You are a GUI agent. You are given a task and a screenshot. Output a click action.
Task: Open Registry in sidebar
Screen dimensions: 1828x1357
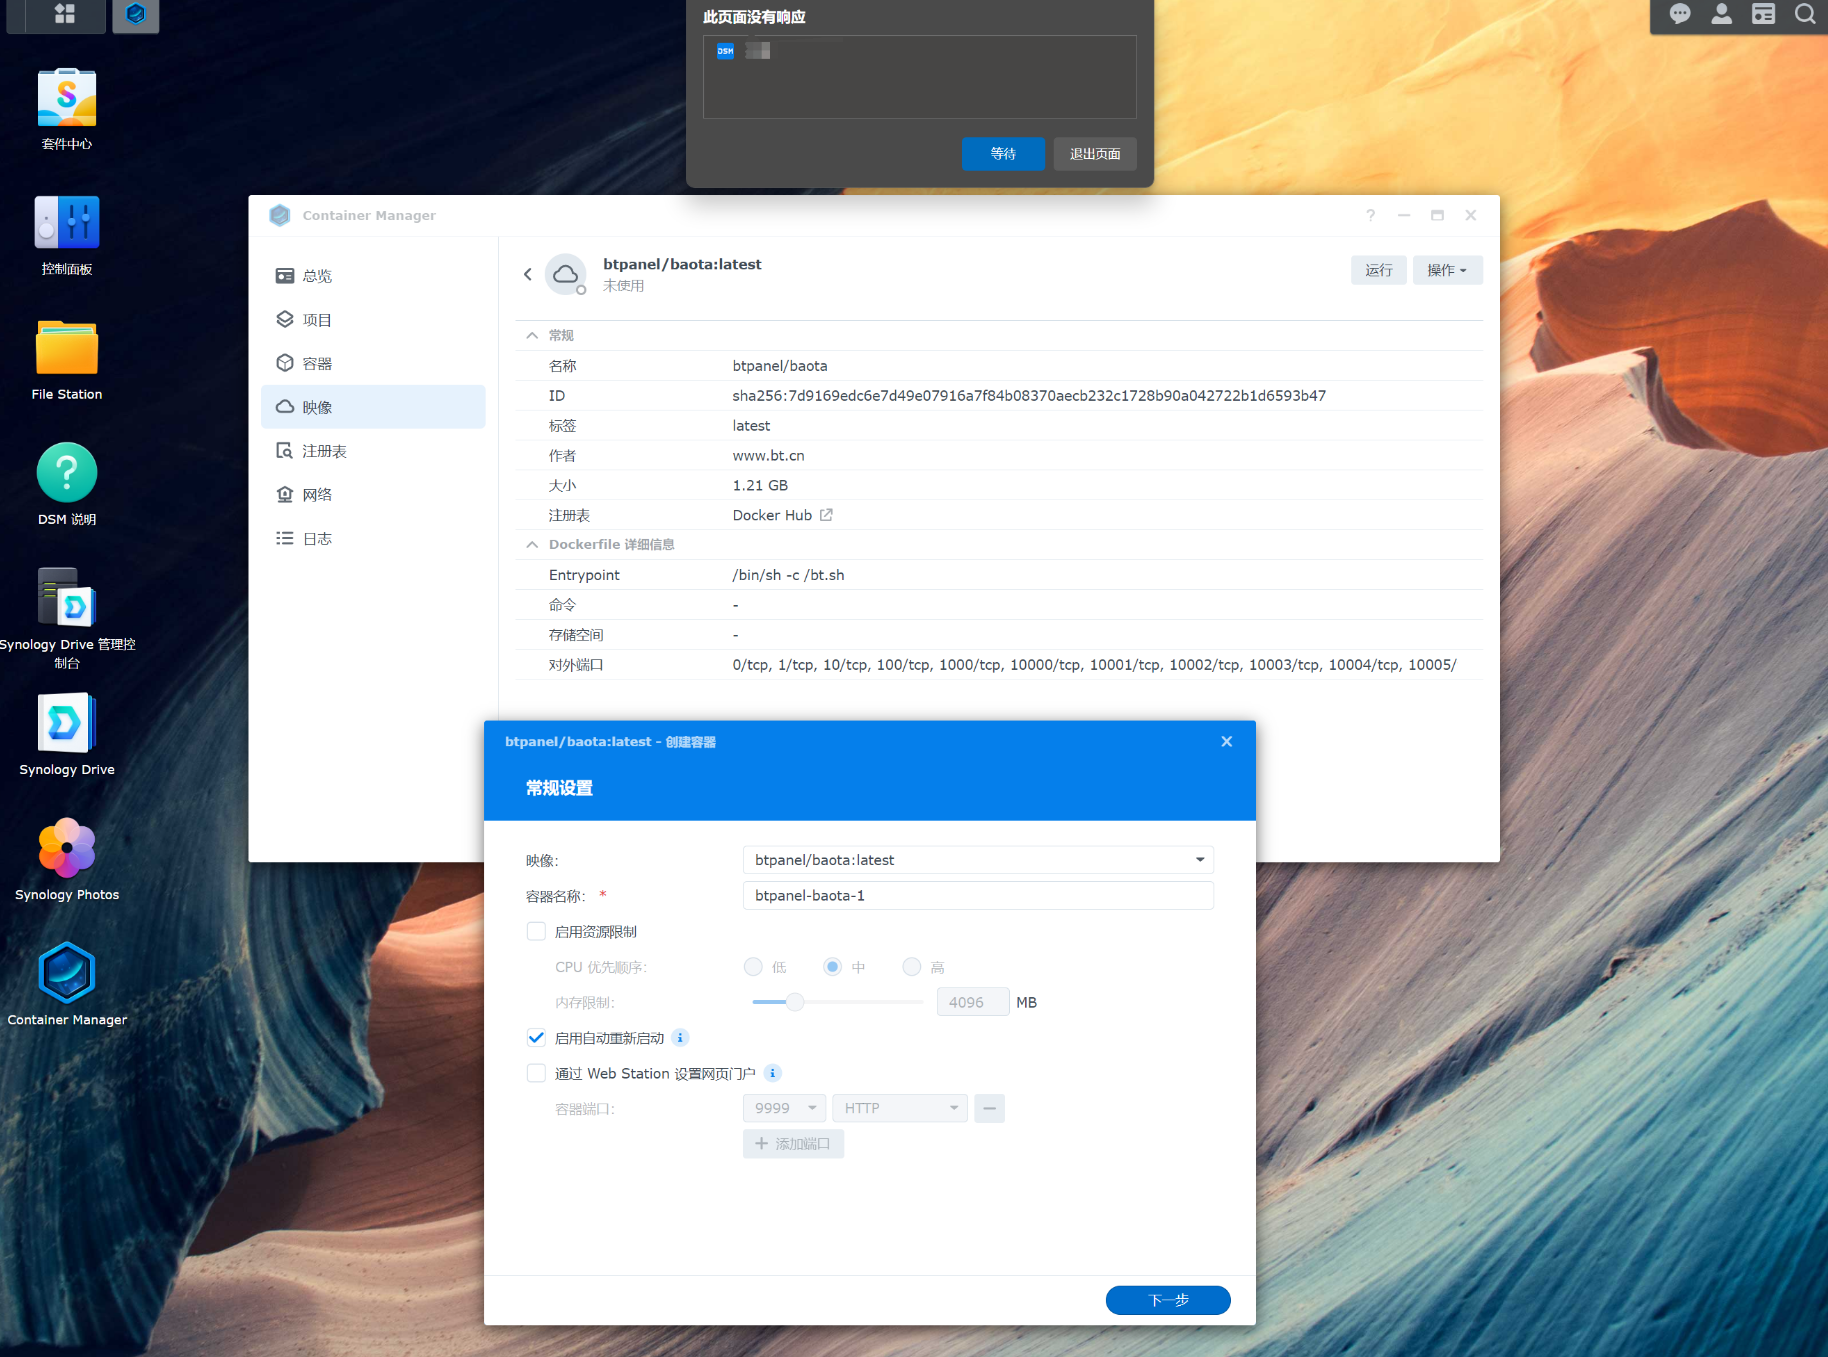[373, 451]
